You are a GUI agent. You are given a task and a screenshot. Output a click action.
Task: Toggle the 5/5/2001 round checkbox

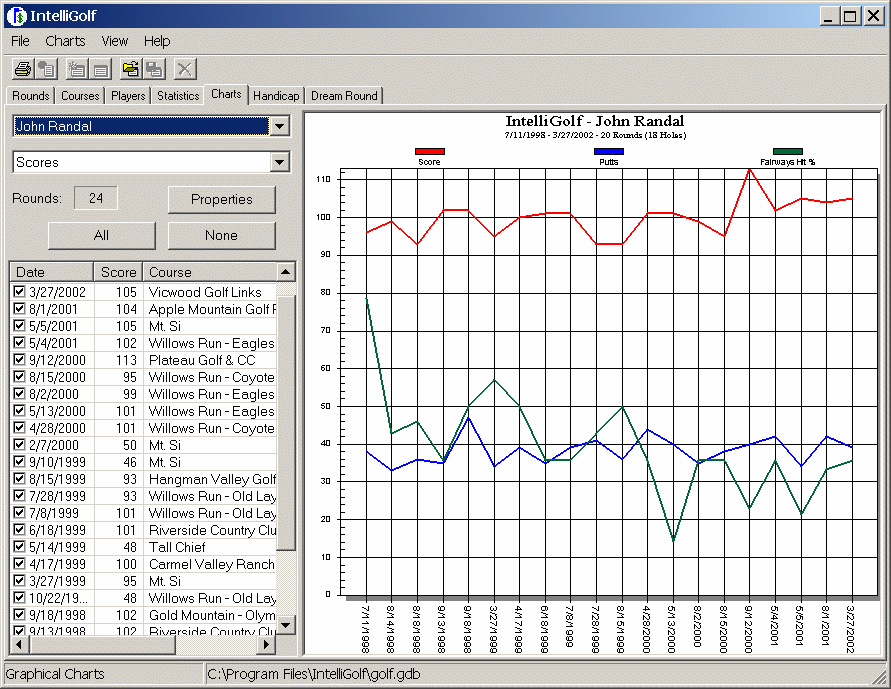pos(19,325)
